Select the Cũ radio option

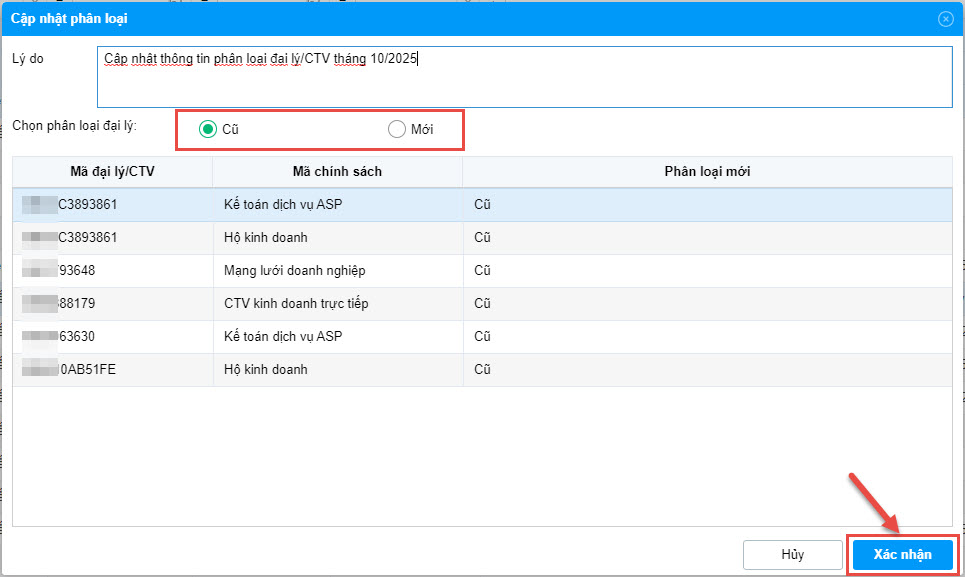click(208, 129)
